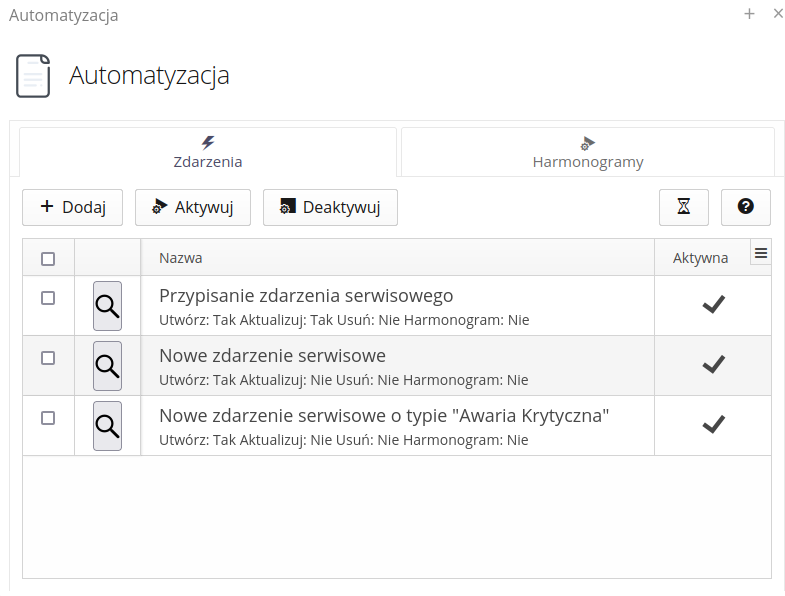Click the Automatyzacja document icon in header
The width and height of the screenshot is (785, 596).
(33, 76)
